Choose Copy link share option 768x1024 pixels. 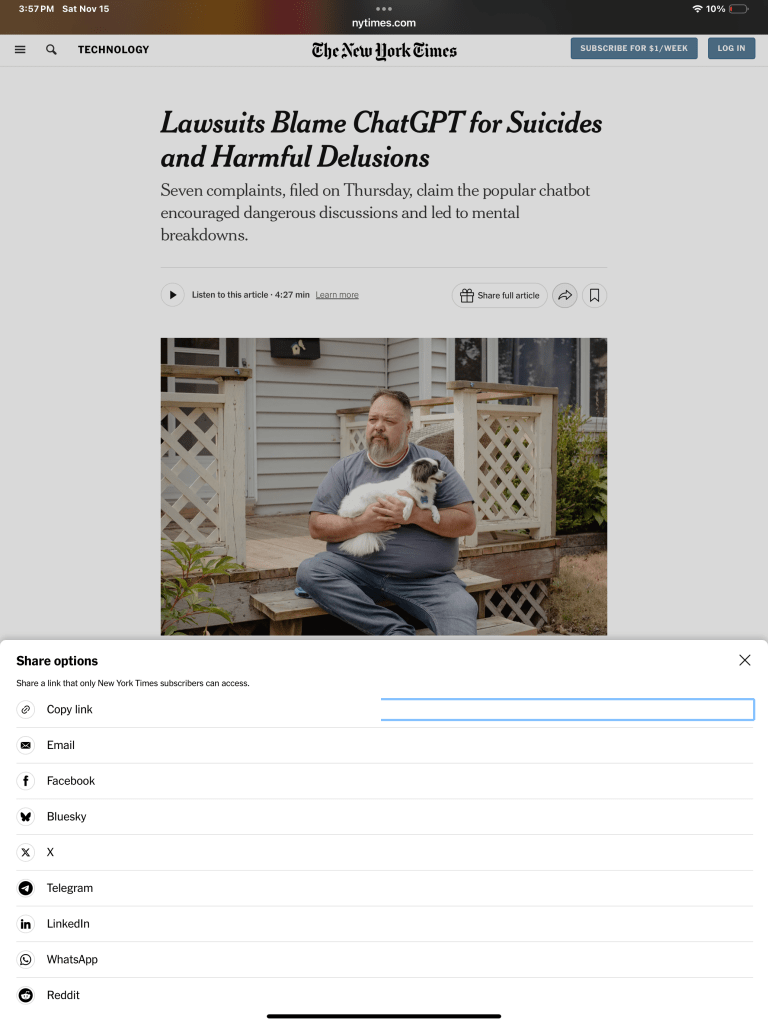coord(69,709)
